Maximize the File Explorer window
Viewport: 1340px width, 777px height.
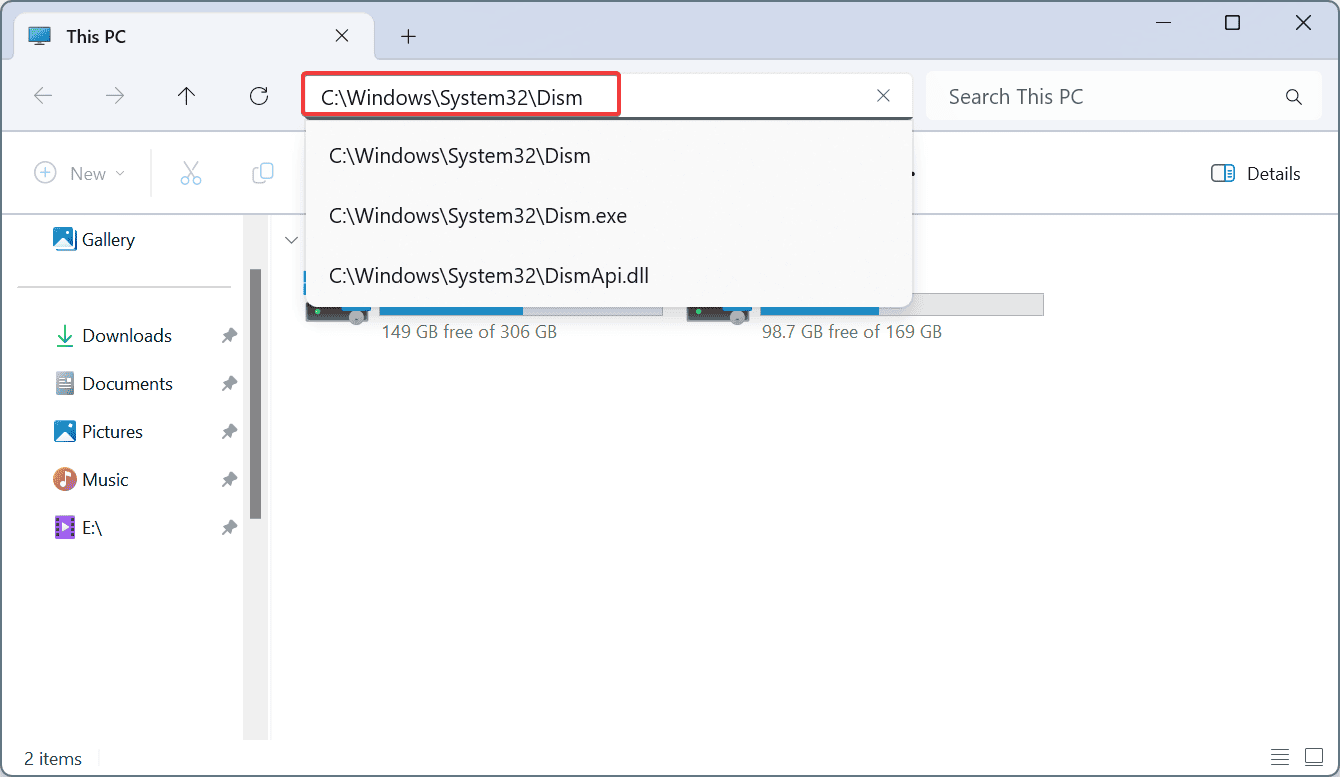[1232, 23]
